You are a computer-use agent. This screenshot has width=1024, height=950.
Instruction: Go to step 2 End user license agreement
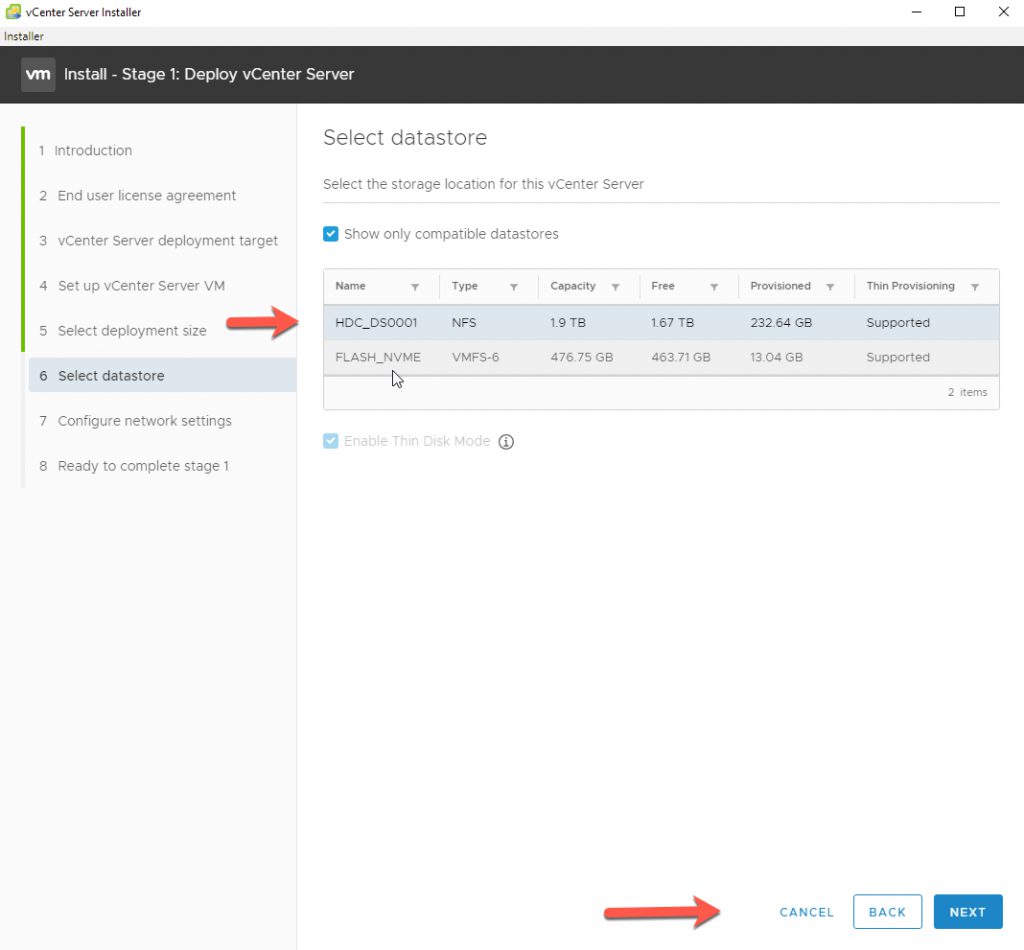click(x=137, y=196)
